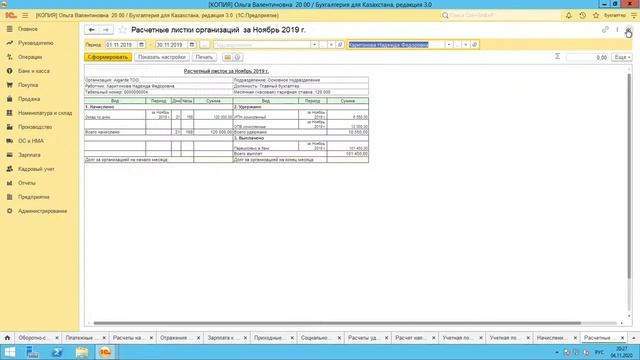Screen dimensions: 640x360
Task: Click the horizontal scrollbar of report
Action: coord(337,323)
